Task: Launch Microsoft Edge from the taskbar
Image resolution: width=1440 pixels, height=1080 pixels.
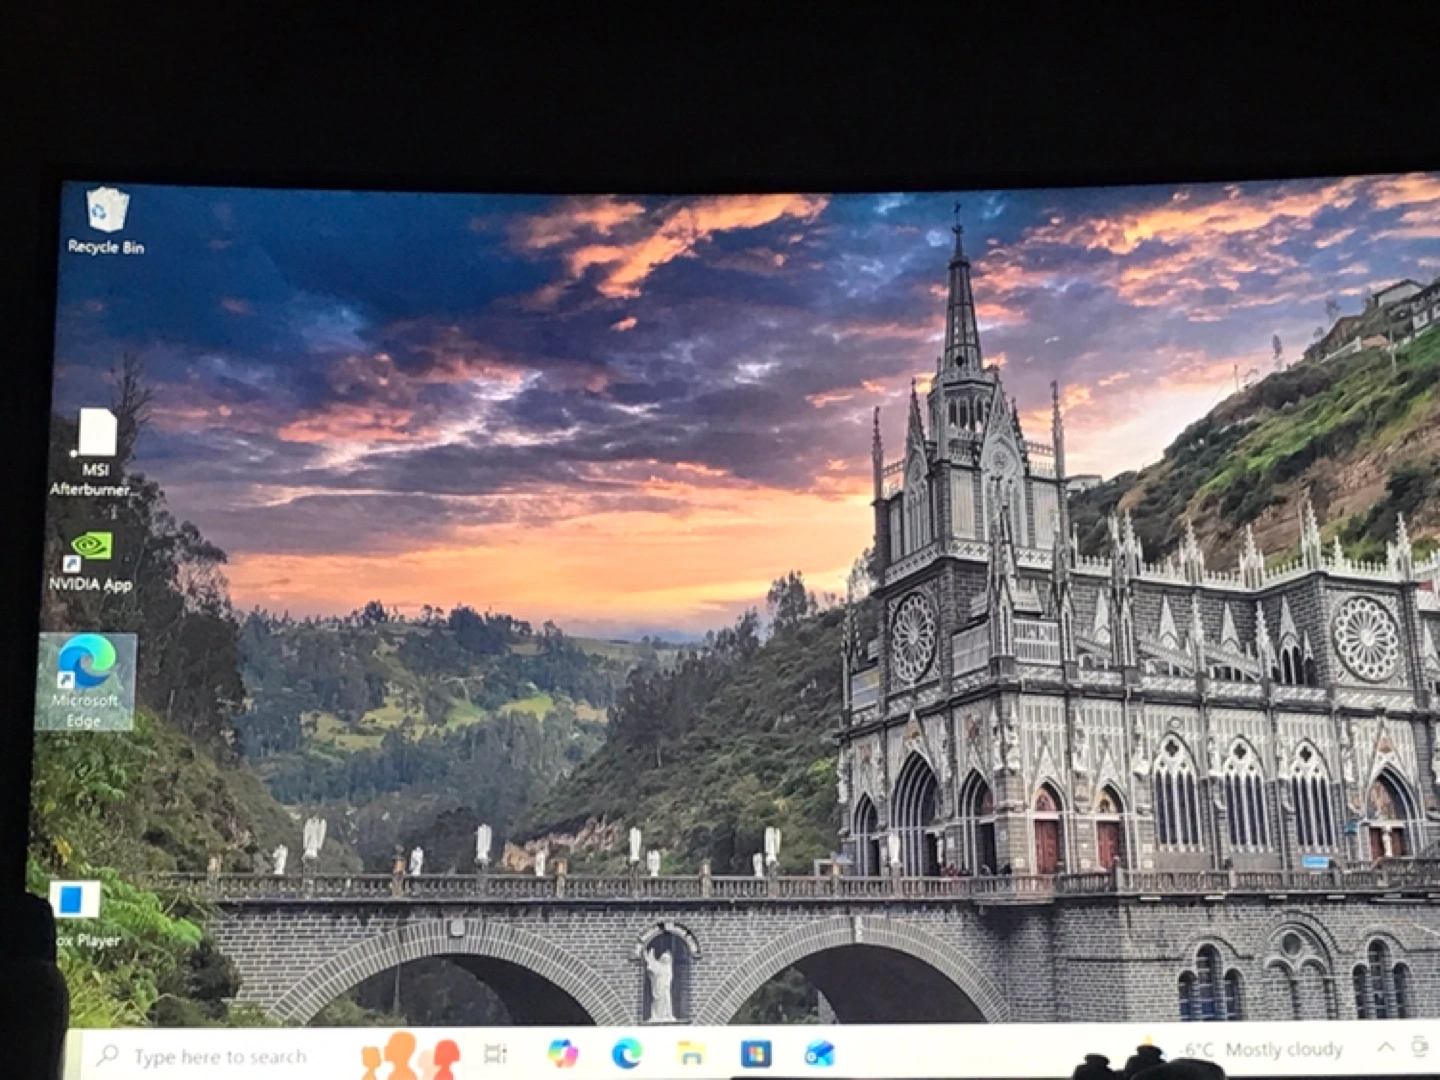Action: [627, 1053]
